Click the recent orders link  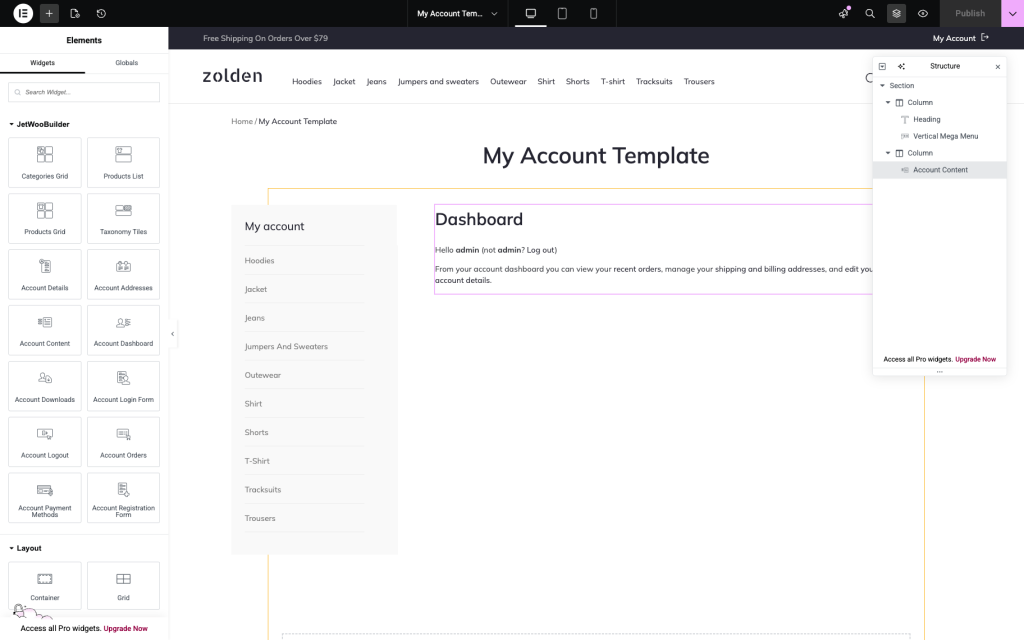pyautogui.click(x=637, y=269)
